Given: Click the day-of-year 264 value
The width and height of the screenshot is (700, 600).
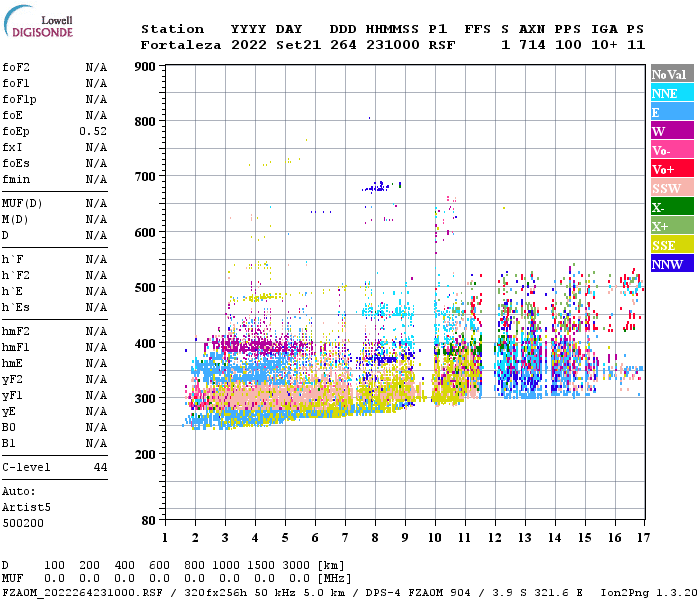Looking at the screenshot, I should pyautogui.click(x=343, y=45).
